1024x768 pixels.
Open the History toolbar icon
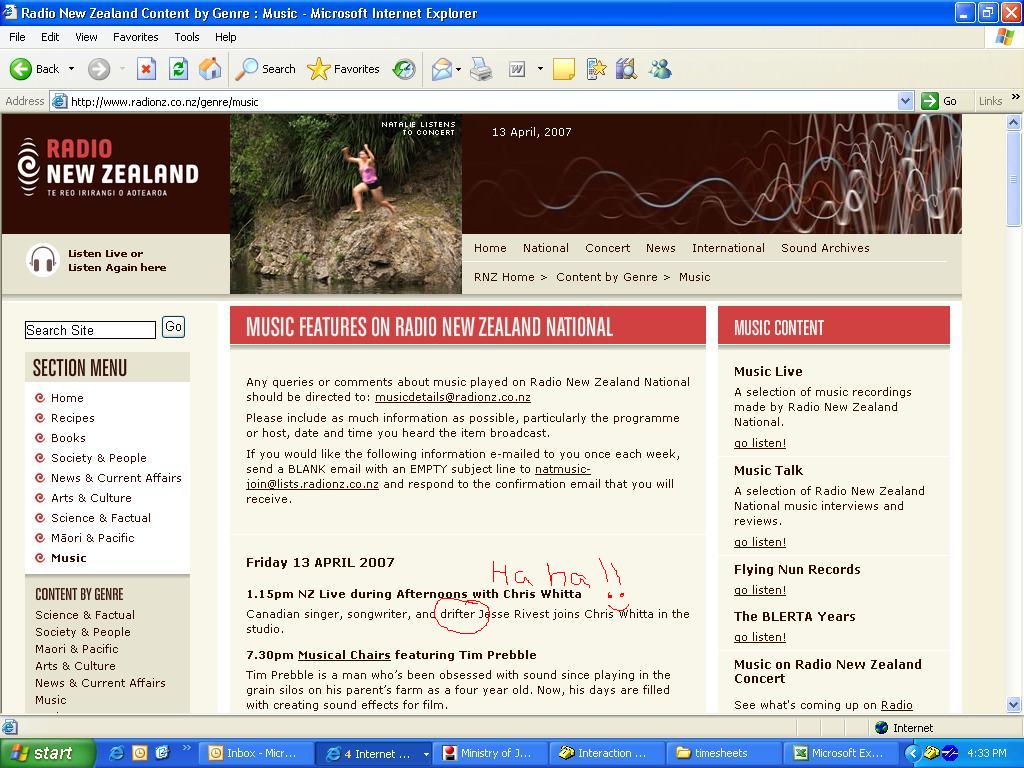click(404, 69)
